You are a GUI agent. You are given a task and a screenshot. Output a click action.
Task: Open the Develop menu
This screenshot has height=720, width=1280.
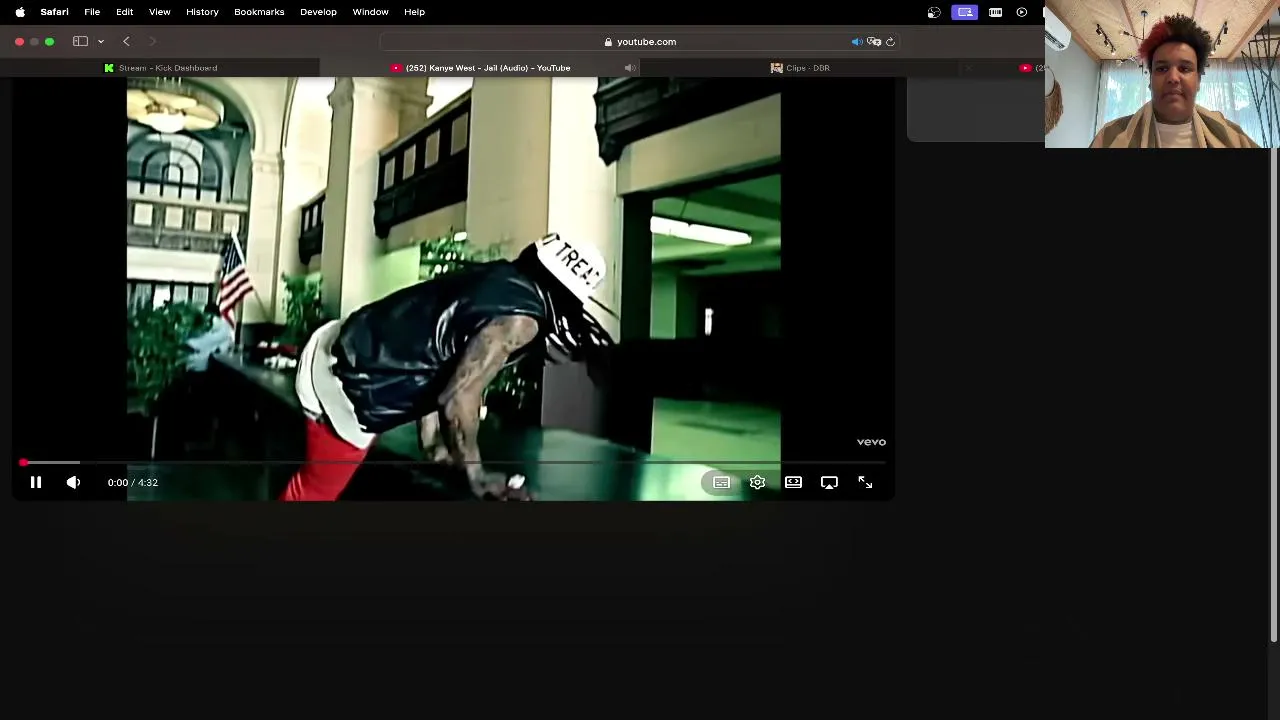[318, 12]
